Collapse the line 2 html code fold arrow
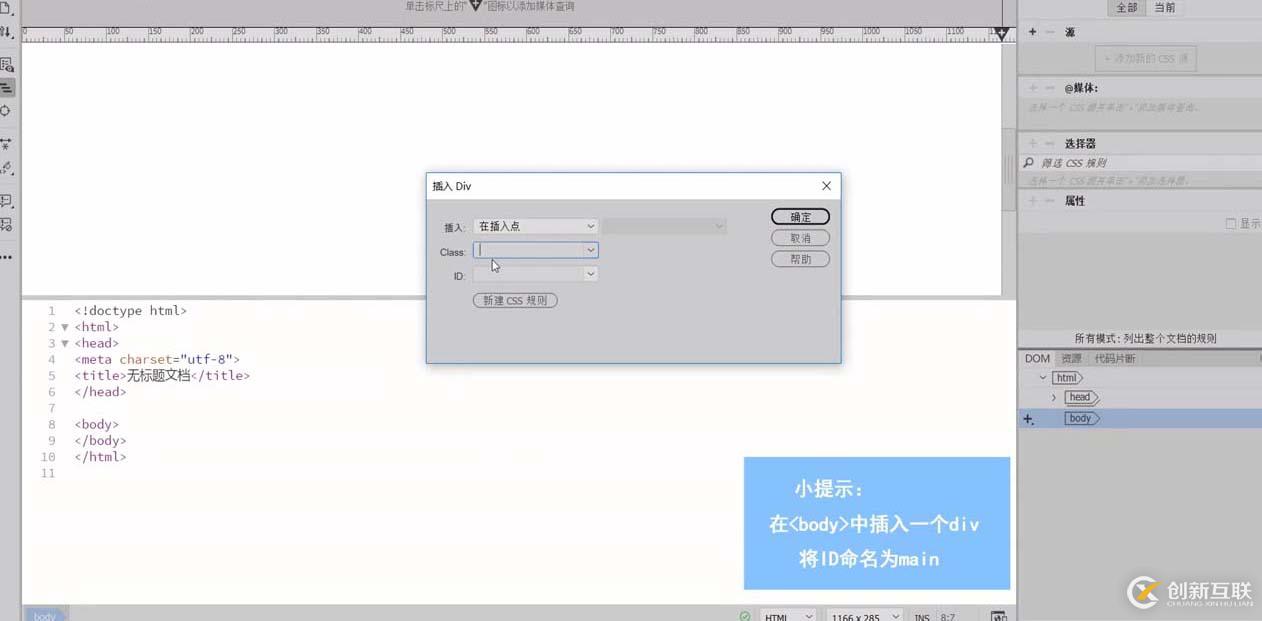1262x621 pixels. pyautogui.click(x=65, y=327)
